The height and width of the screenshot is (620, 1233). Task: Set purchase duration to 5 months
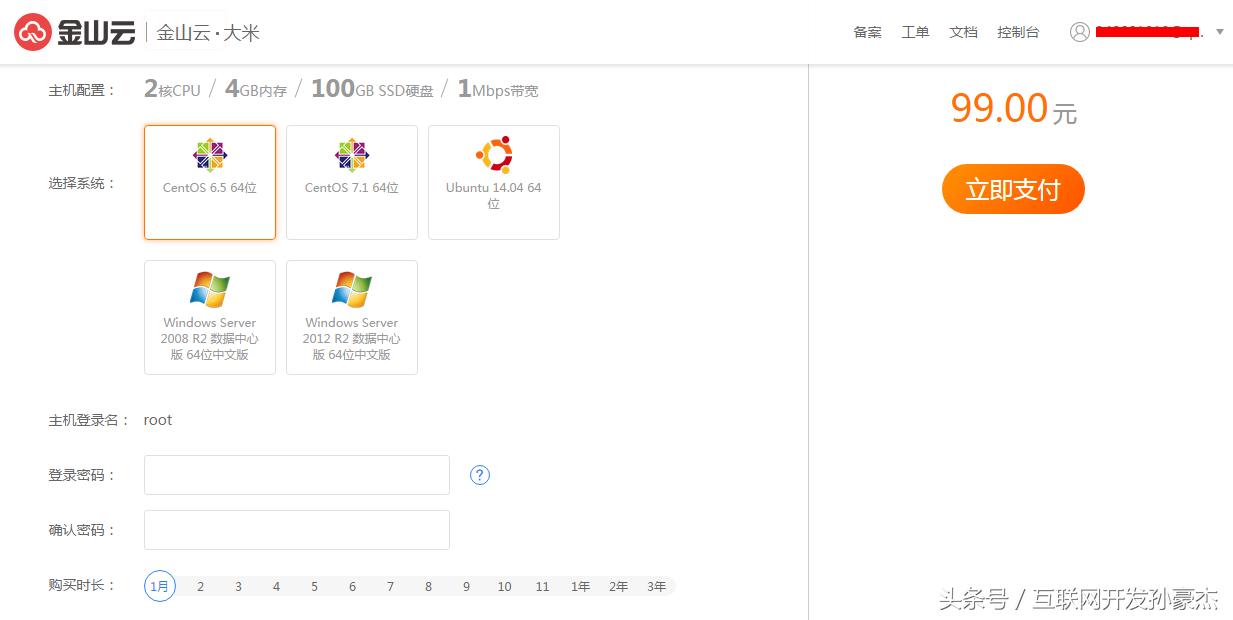tap(314, 586)
